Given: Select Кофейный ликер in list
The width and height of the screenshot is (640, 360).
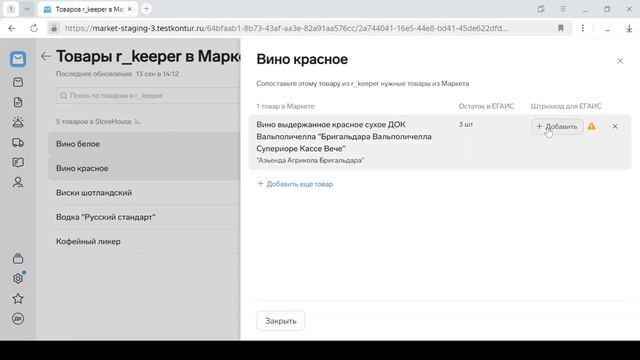Looking at the screenshot, I should pyautogui.click(x=144, y=242).
